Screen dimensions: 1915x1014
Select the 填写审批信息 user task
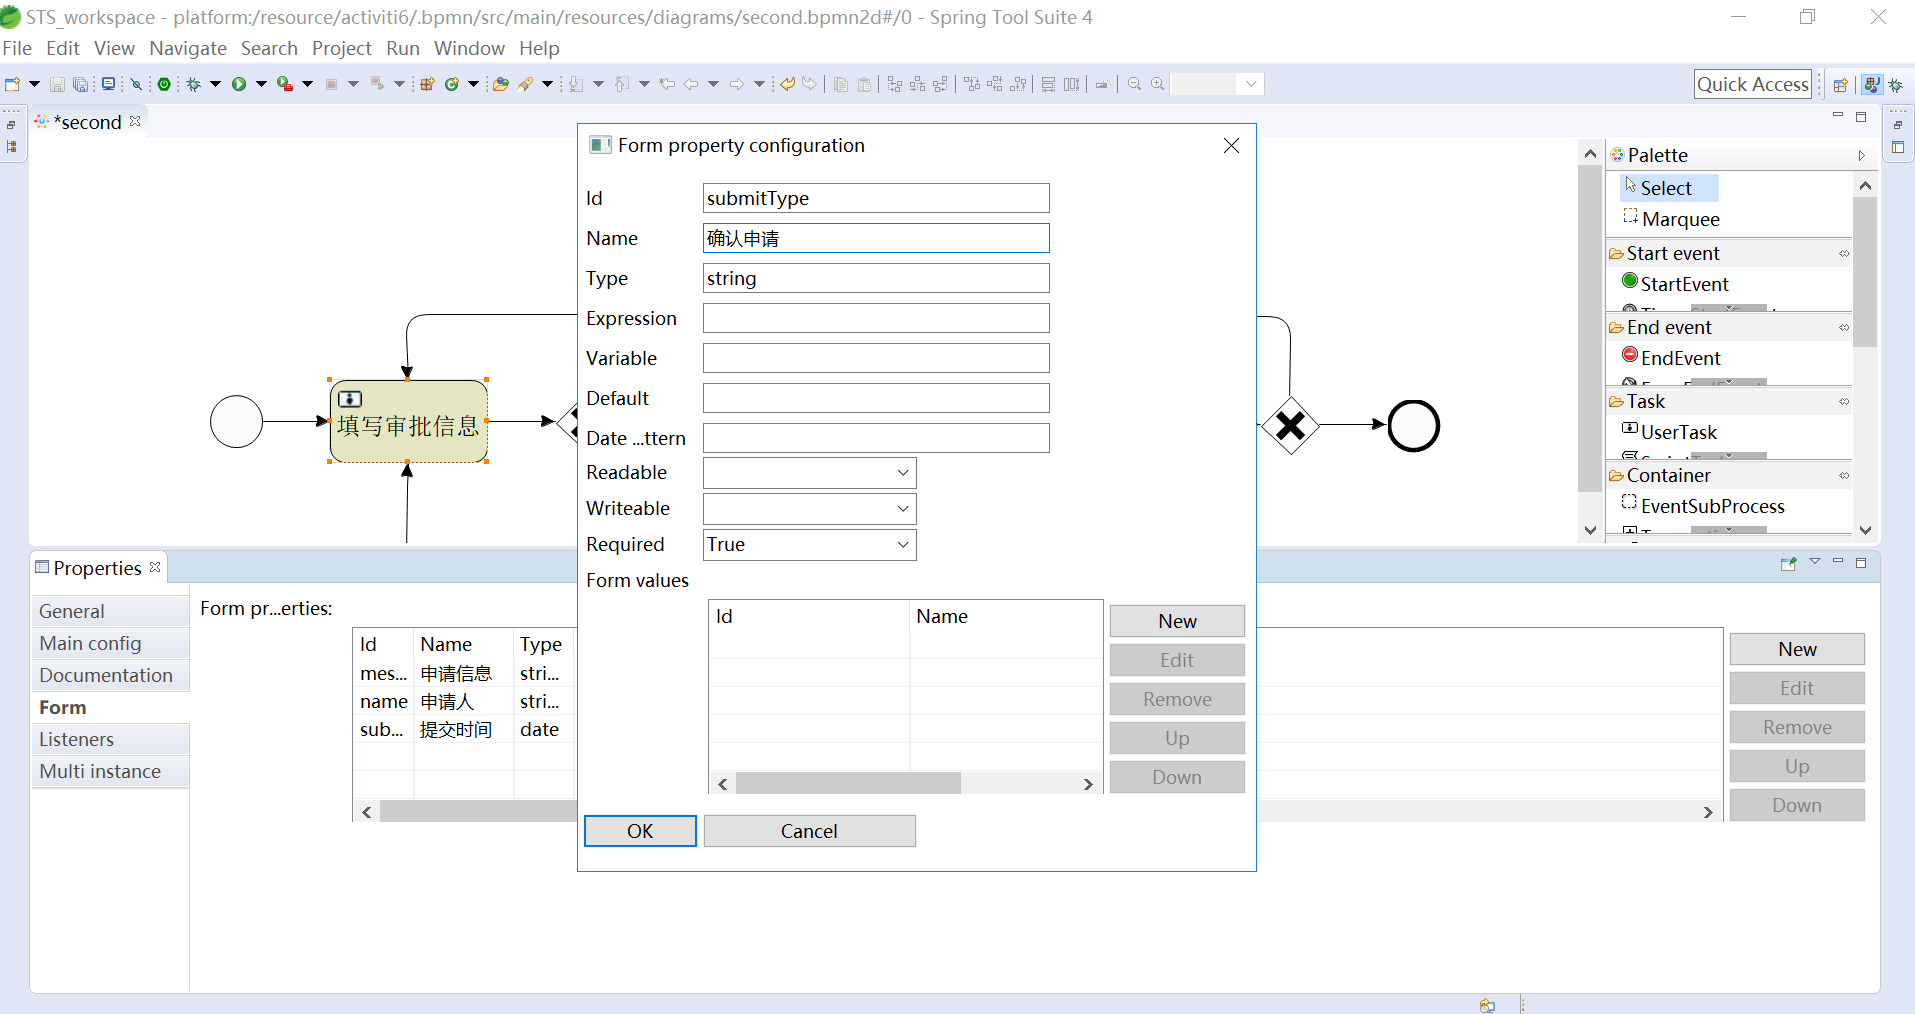408,422
